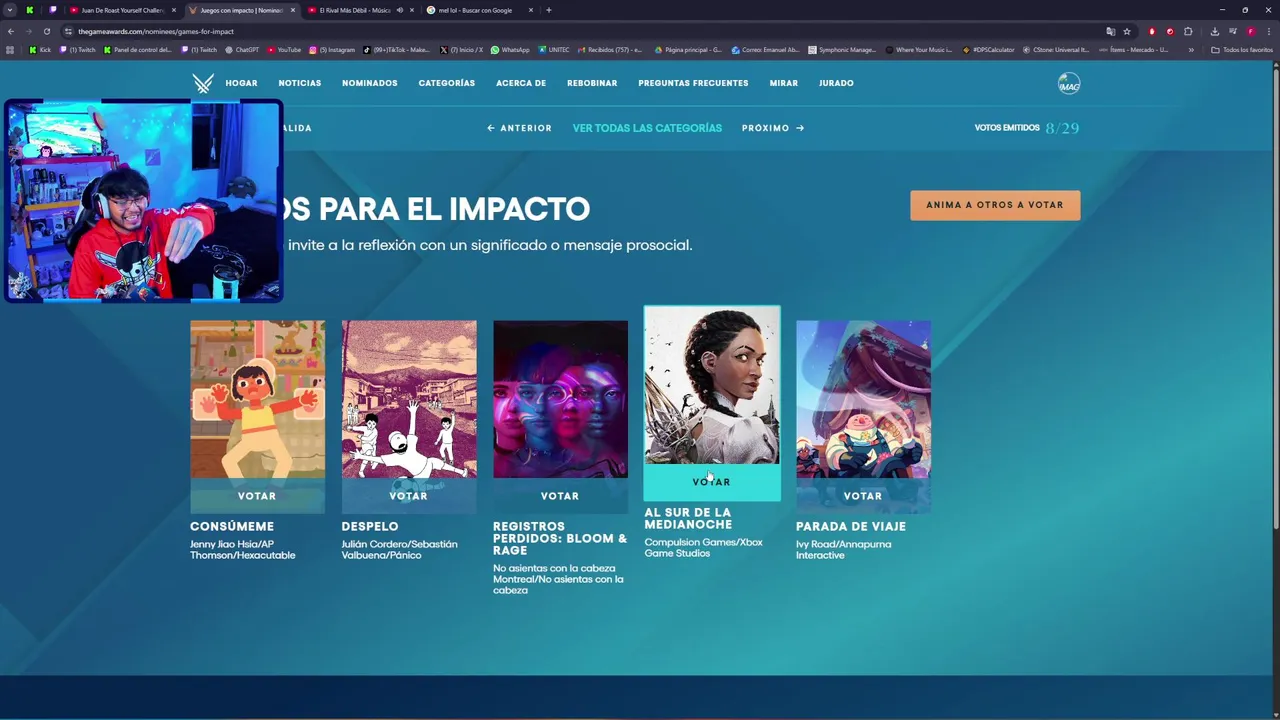Image resolution: width=1280 pixels, height=720 pixels.
Task: Open the Kick bookmark
Action: [x=40, y=50]
